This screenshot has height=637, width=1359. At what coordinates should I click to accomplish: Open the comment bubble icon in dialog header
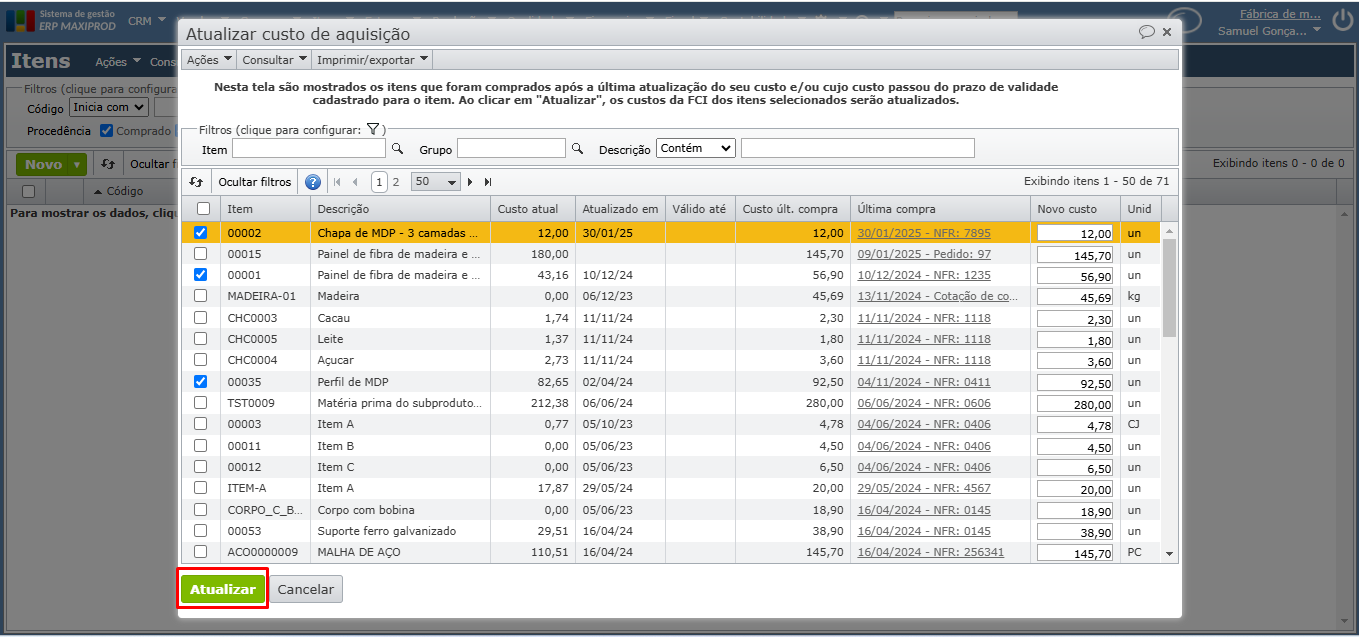1146,32
